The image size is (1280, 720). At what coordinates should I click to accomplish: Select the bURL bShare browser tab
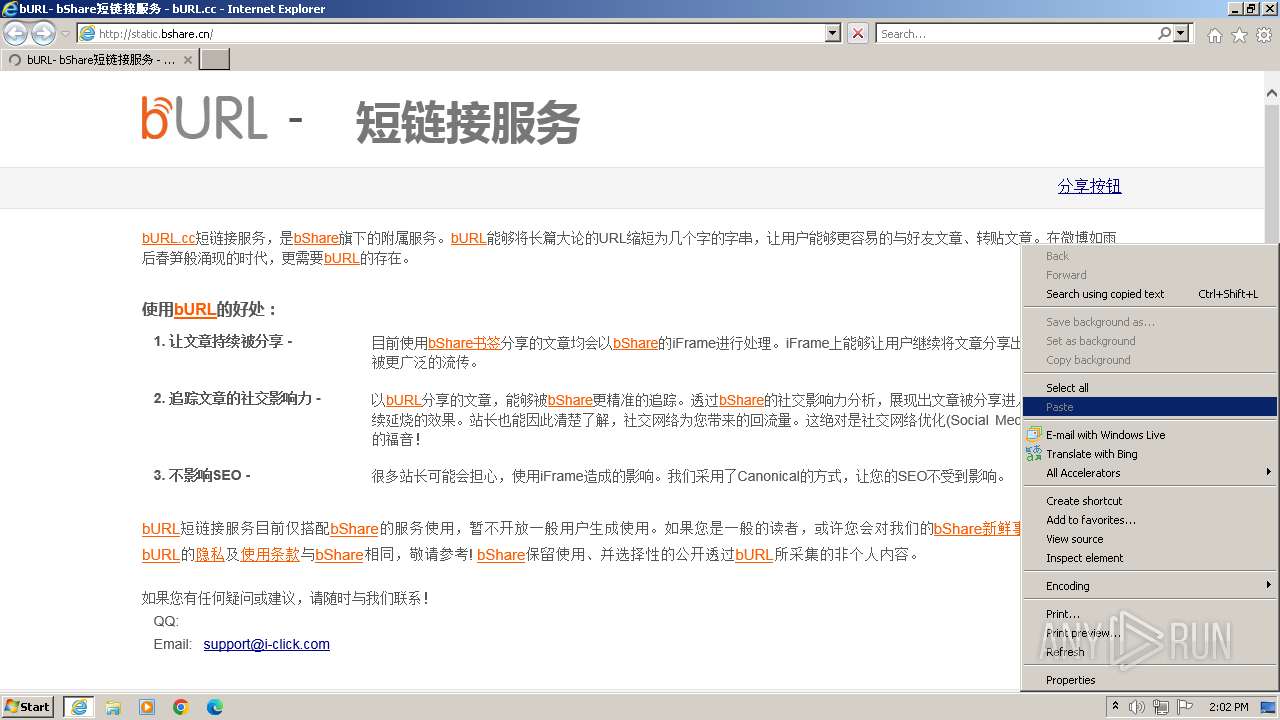100,59
